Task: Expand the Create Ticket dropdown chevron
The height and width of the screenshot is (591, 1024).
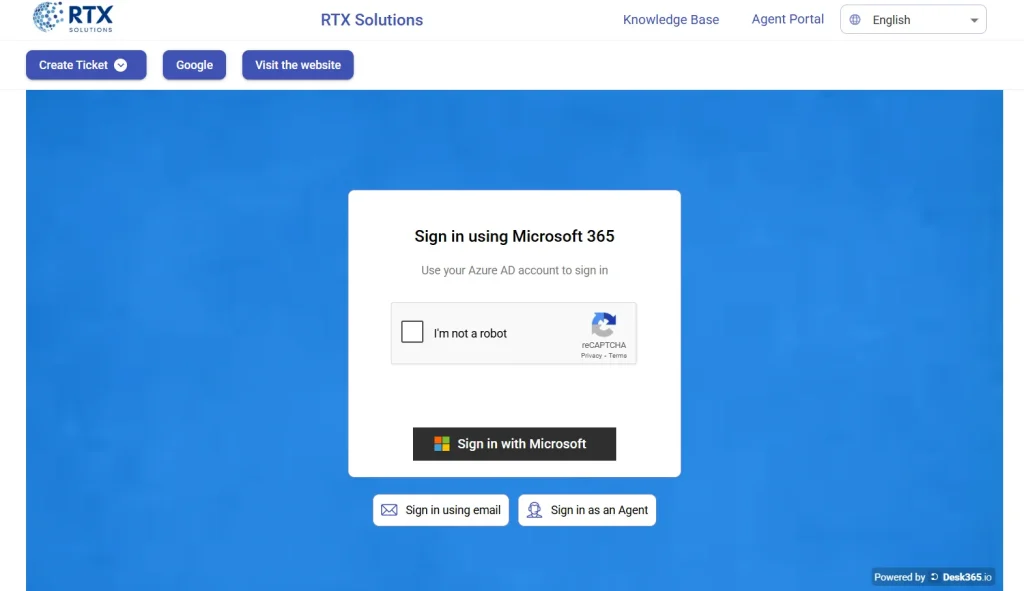Action: pyautogui.click(x=121, y=63)
